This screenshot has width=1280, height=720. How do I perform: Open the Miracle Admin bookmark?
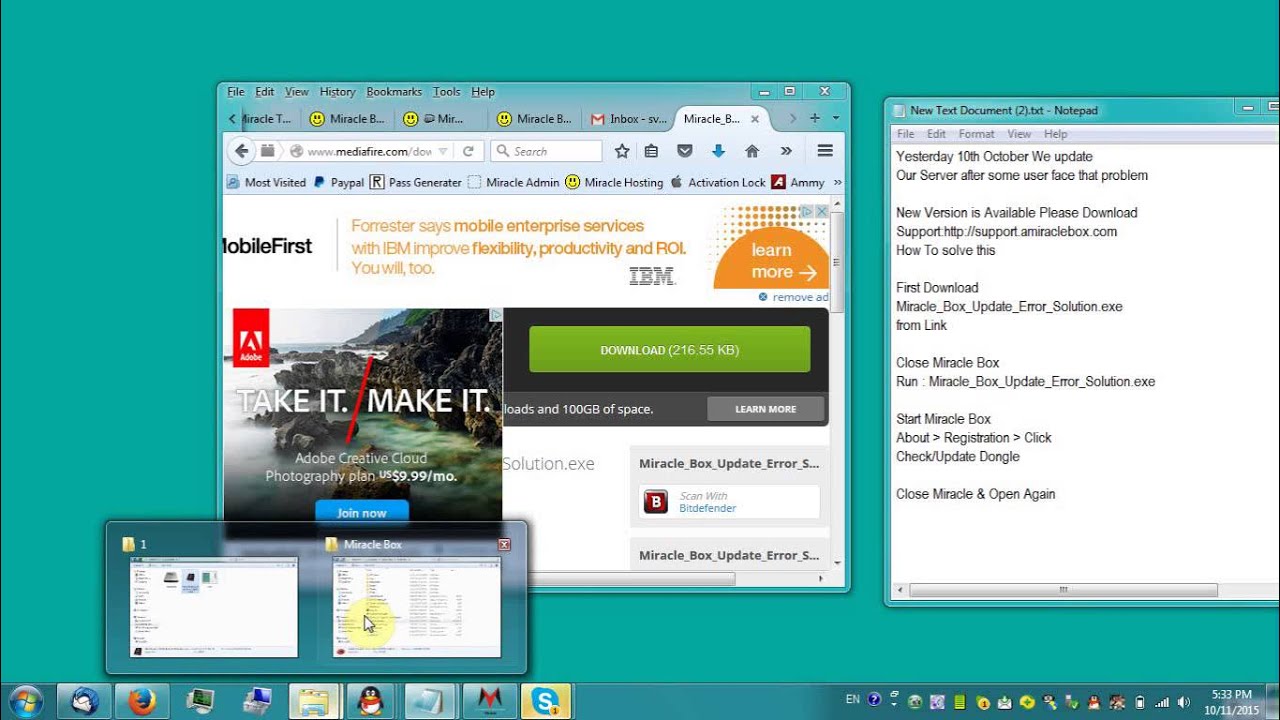click(x=514, y=182)
